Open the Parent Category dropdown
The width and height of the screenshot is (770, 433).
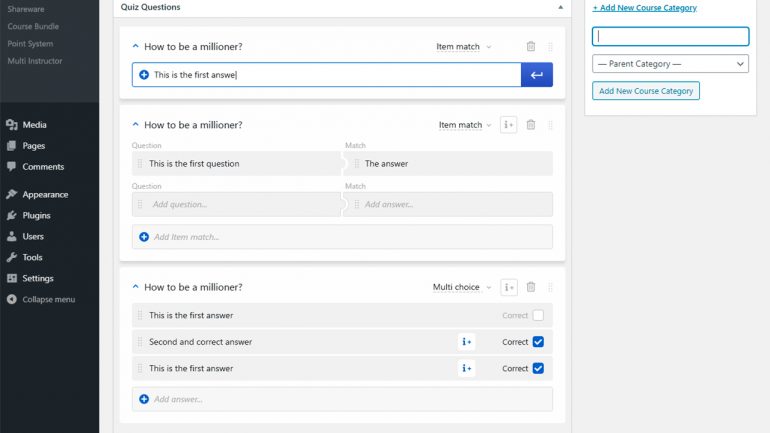670,64
